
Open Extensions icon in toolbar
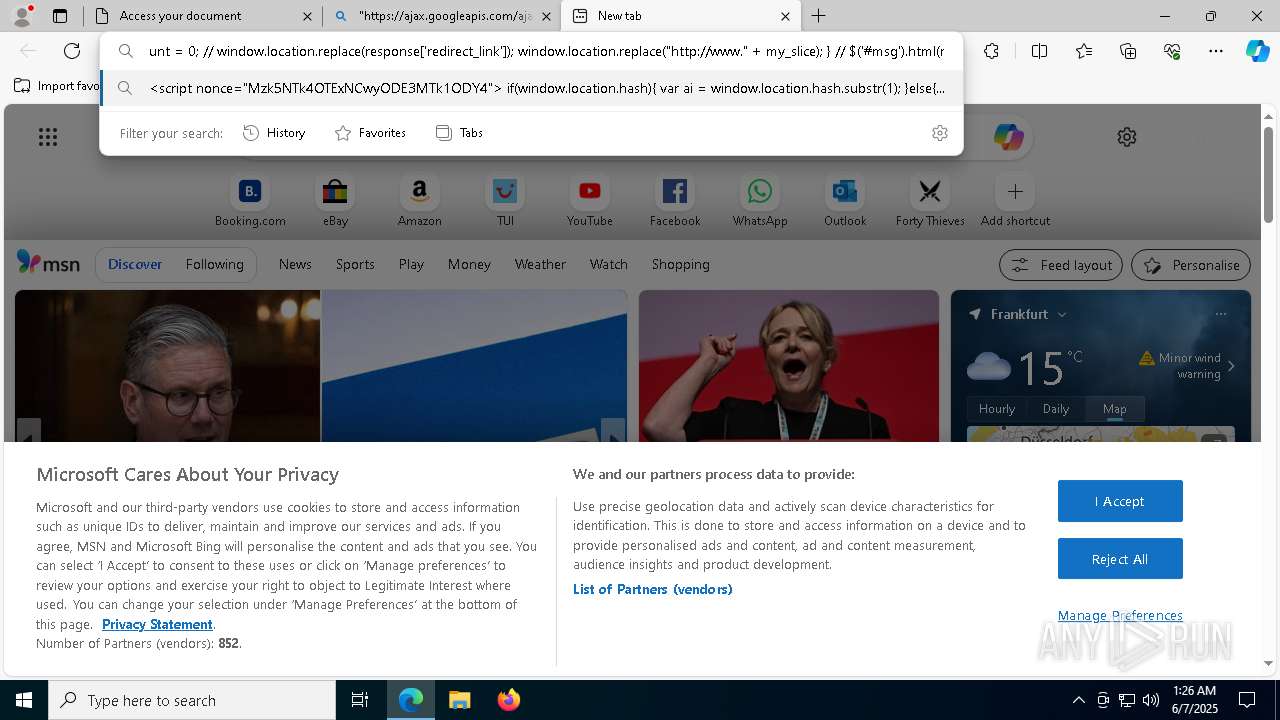coord(991,51)
